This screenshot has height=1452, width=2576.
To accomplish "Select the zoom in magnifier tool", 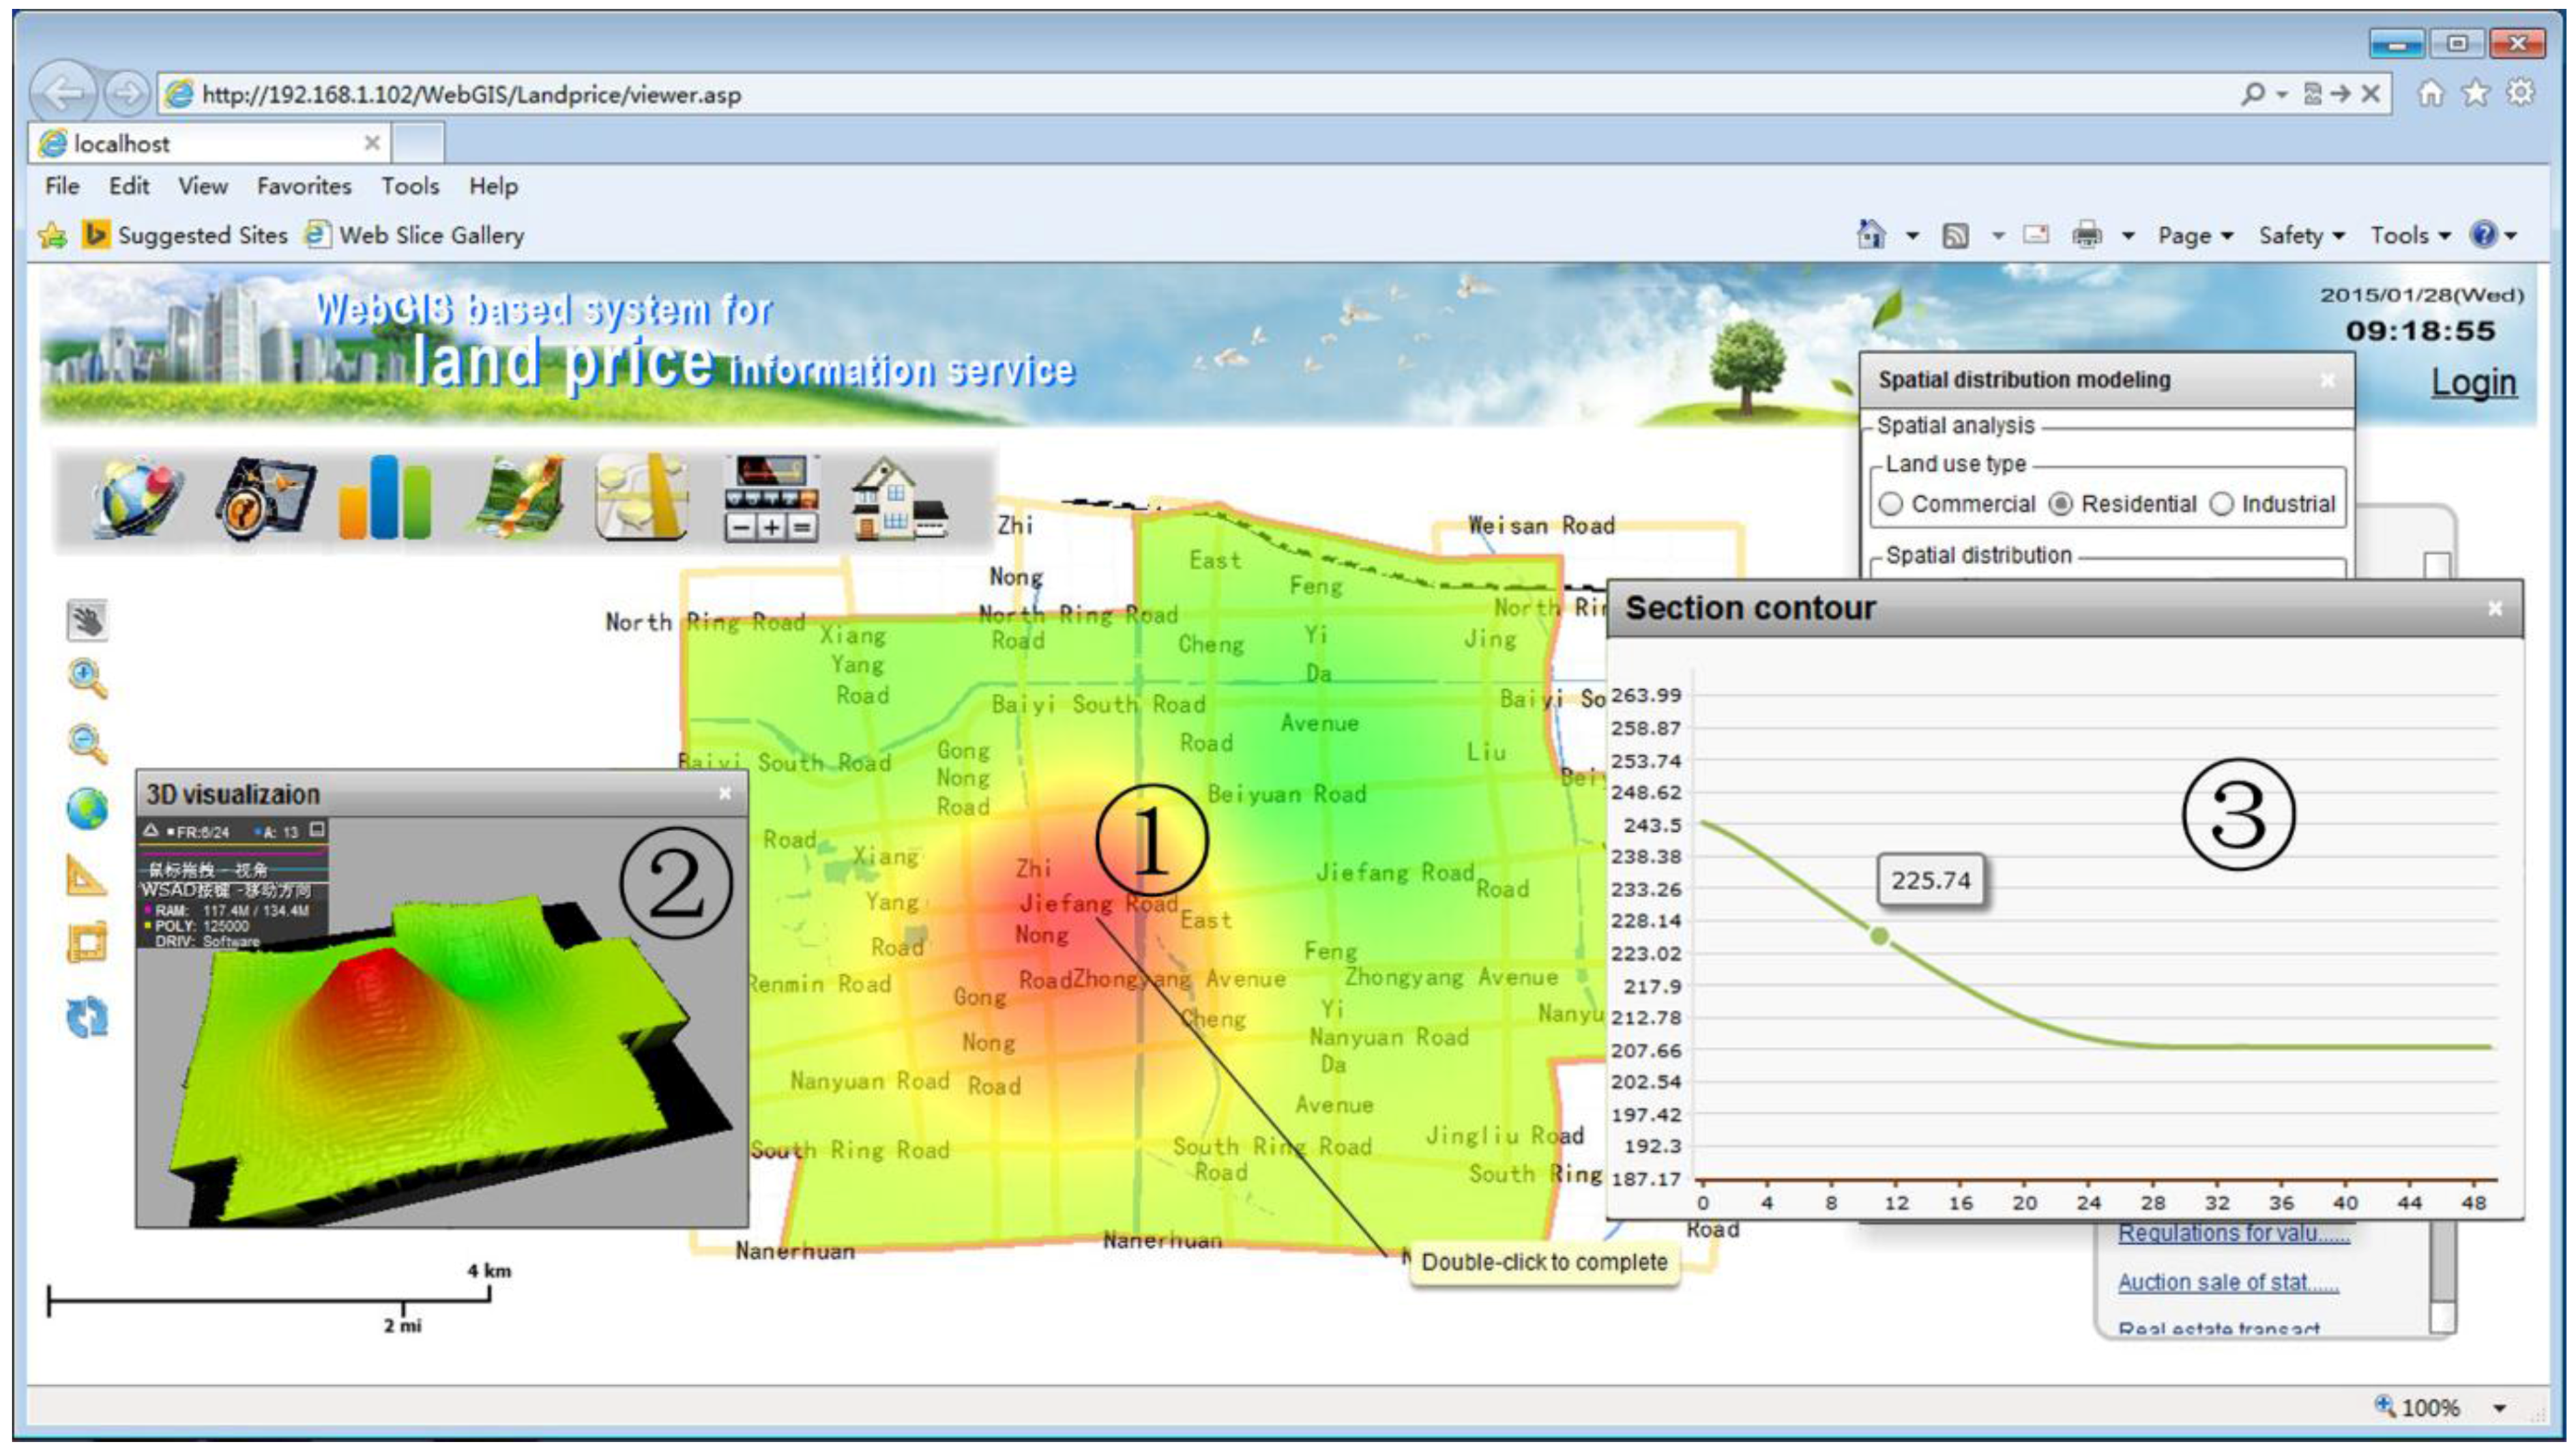I will click(87, 679).
